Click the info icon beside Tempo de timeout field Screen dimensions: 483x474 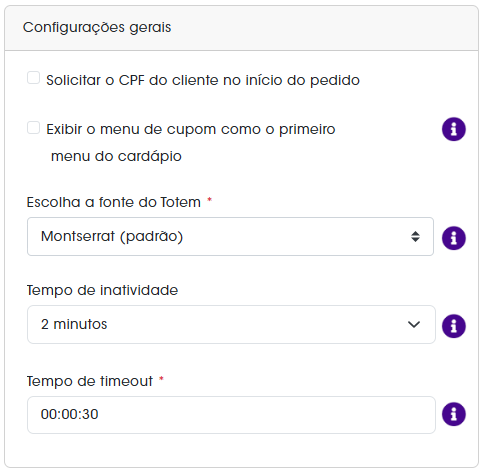click(454, 414)
